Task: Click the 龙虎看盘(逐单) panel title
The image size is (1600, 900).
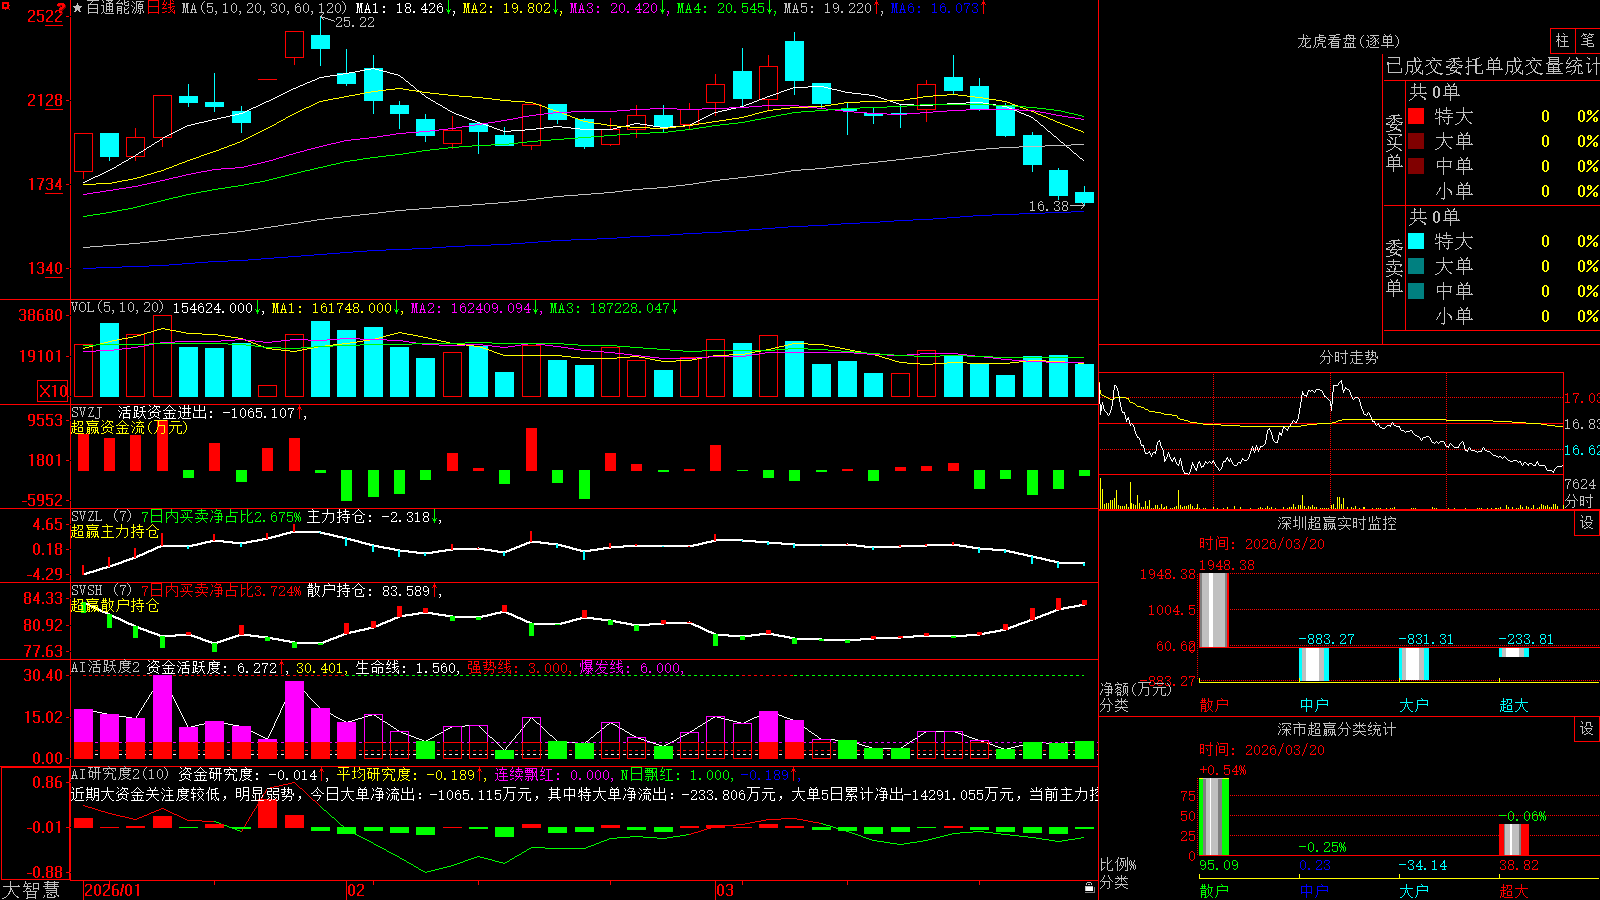Action: (x=1349, y=41)
